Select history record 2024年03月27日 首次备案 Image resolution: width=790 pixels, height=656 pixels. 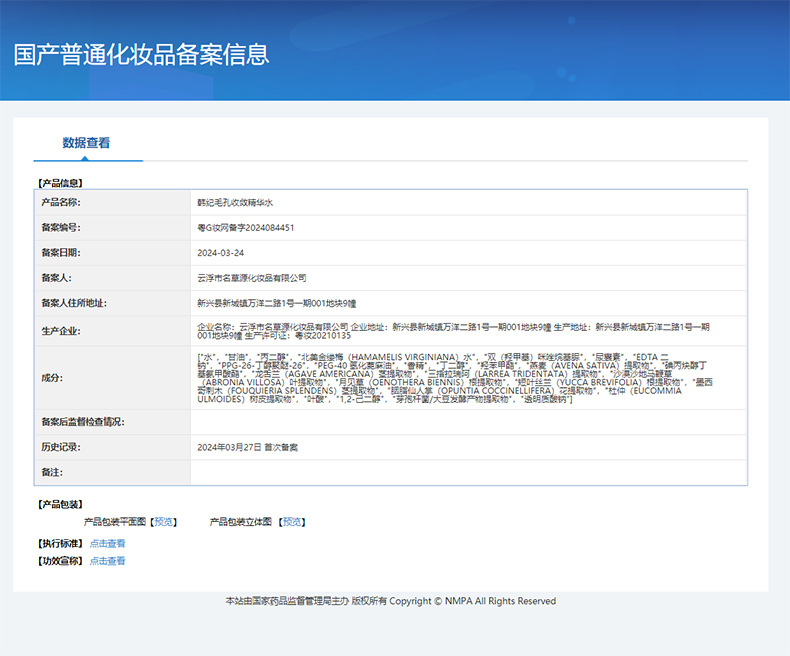pyautogui.click(x=247, y=447)
